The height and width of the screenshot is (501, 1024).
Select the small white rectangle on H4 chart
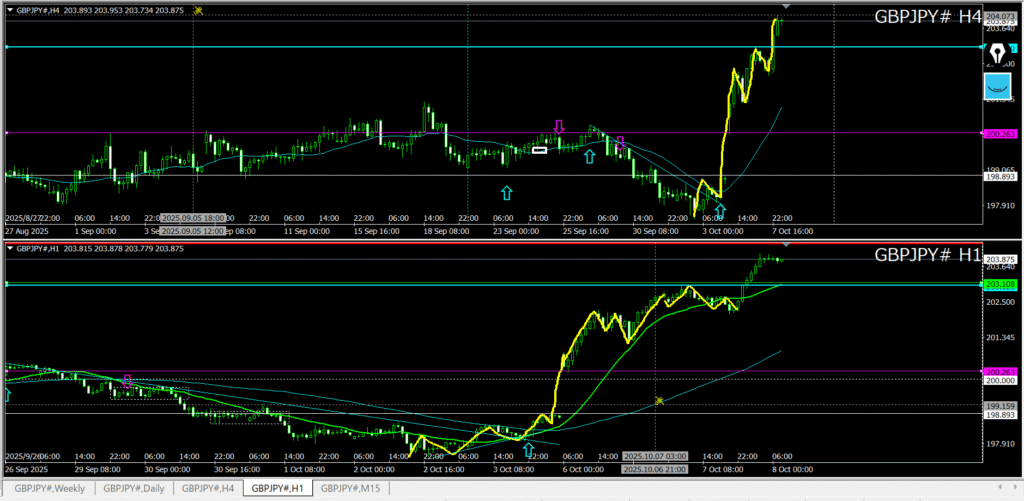point(540,150)
